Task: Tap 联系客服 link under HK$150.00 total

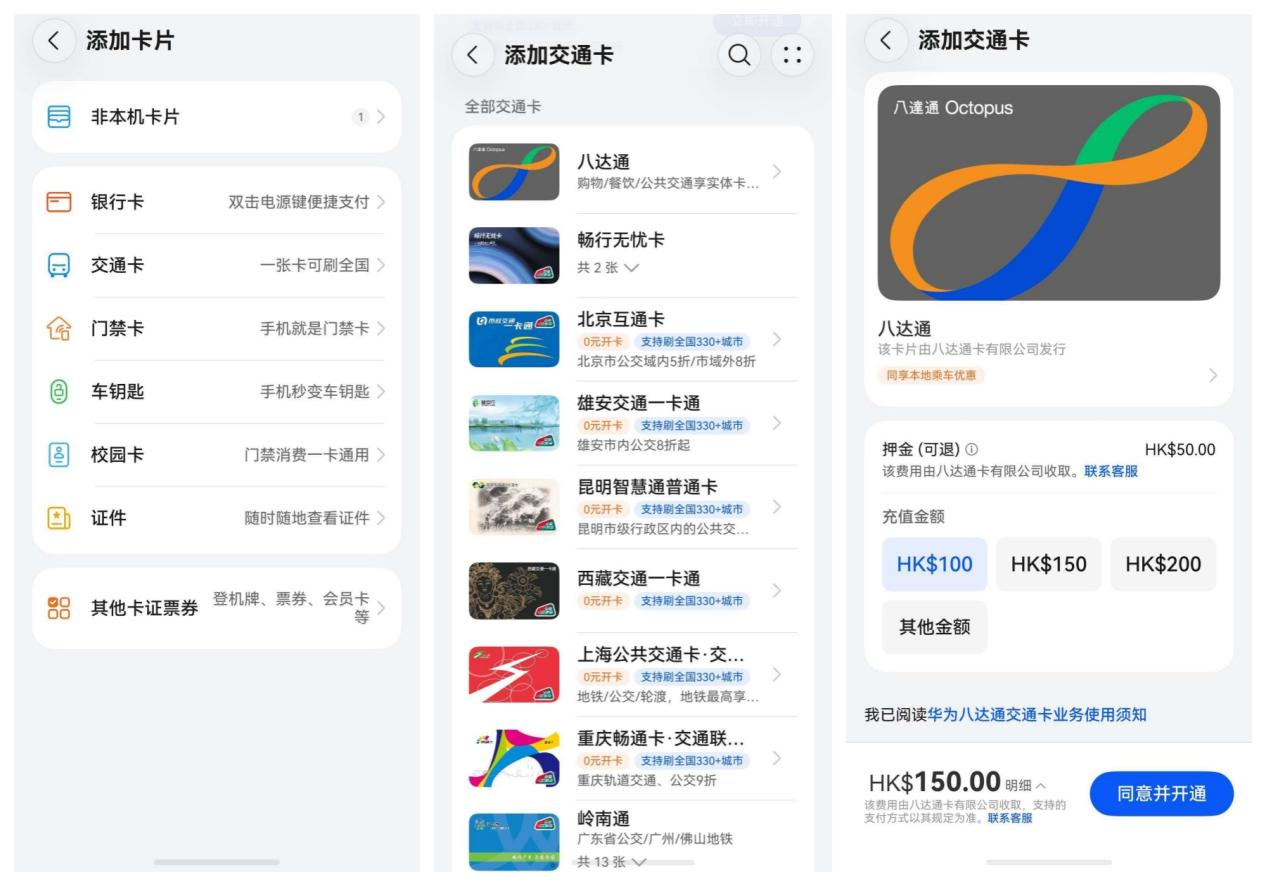Action: (x=1010, y=818)
